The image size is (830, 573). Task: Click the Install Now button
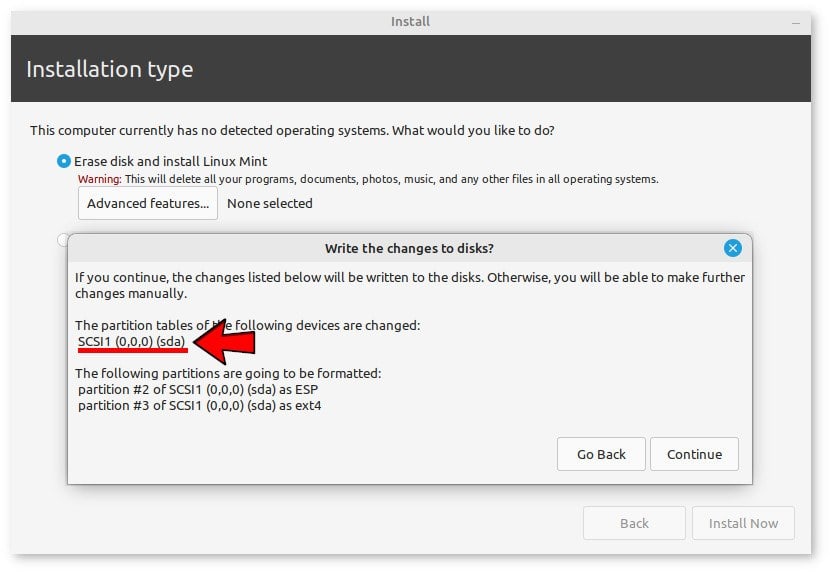[743, 523]
